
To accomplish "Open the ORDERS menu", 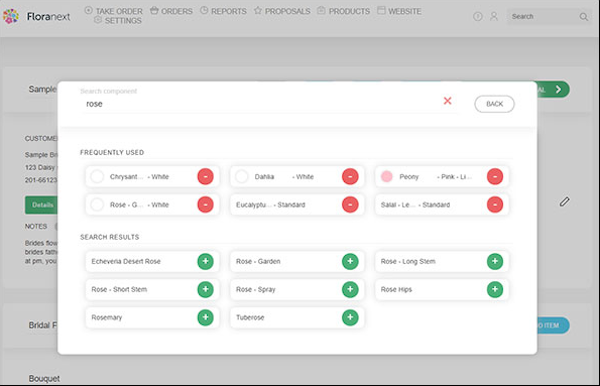I will click(x=171, y=11).
